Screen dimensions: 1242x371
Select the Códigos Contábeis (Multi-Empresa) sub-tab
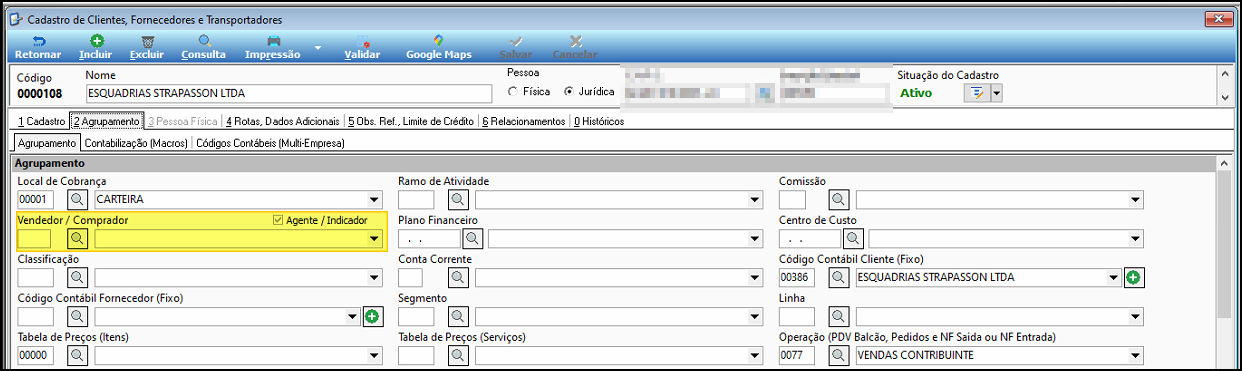tap(270, 143)
